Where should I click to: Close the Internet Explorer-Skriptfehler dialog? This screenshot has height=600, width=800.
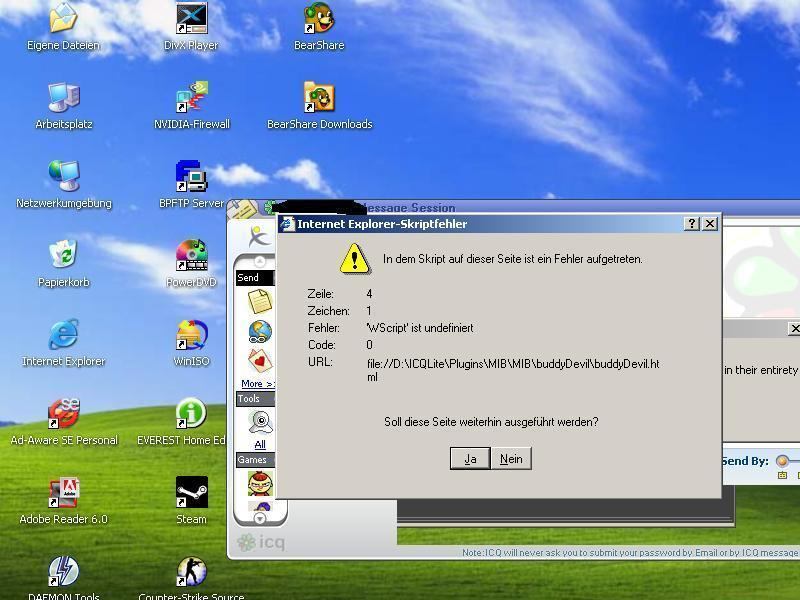[x=710, y=223]
